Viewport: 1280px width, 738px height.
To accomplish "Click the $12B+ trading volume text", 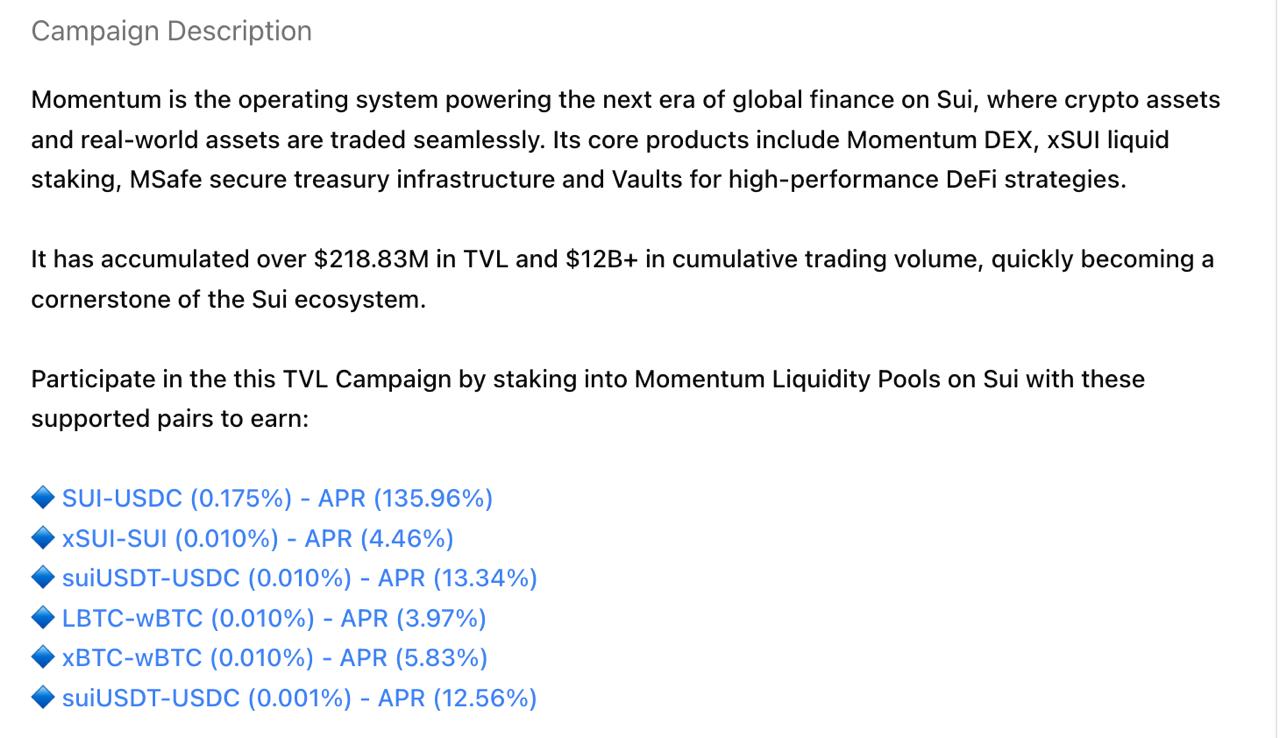I will 601,260.
